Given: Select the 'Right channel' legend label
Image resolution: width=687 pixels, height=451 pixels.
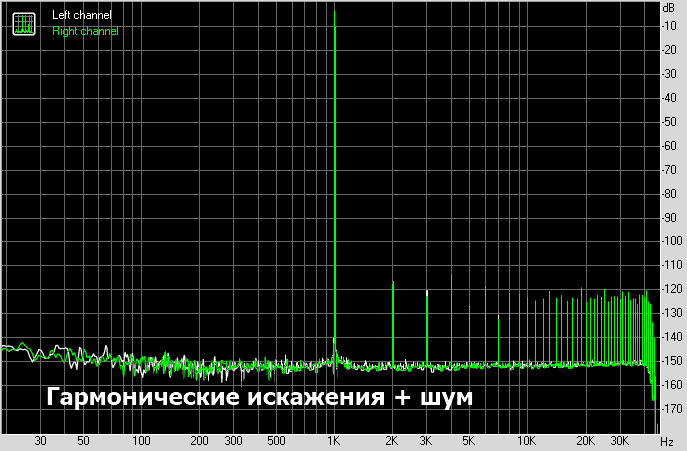Looking at the screenshot, I should (85, 31).
